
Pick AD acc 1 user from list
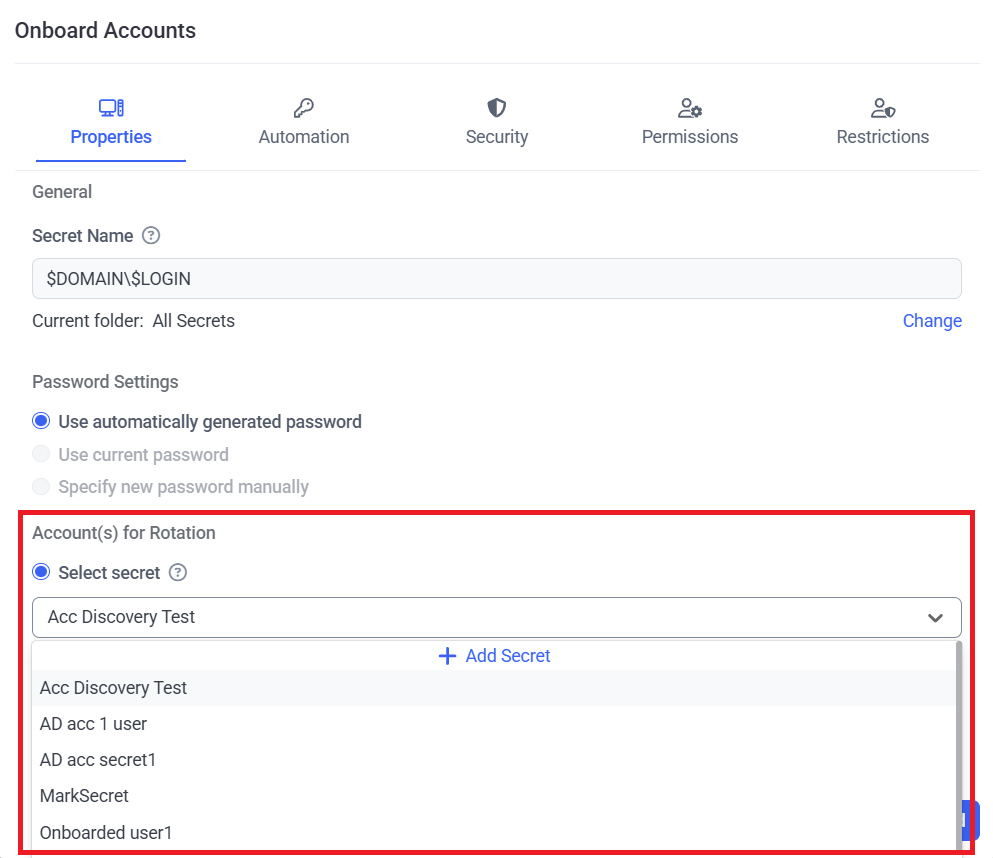coord(94,724)
